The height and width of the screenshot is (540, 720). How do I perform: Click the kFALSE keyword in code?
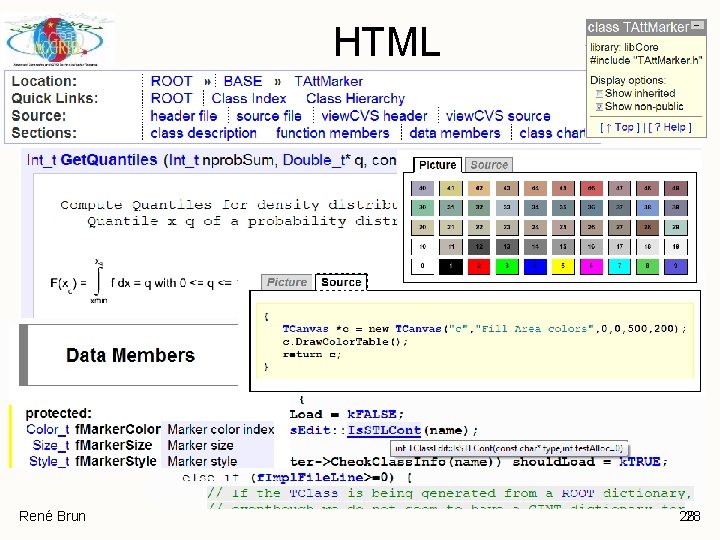point(372,414)
